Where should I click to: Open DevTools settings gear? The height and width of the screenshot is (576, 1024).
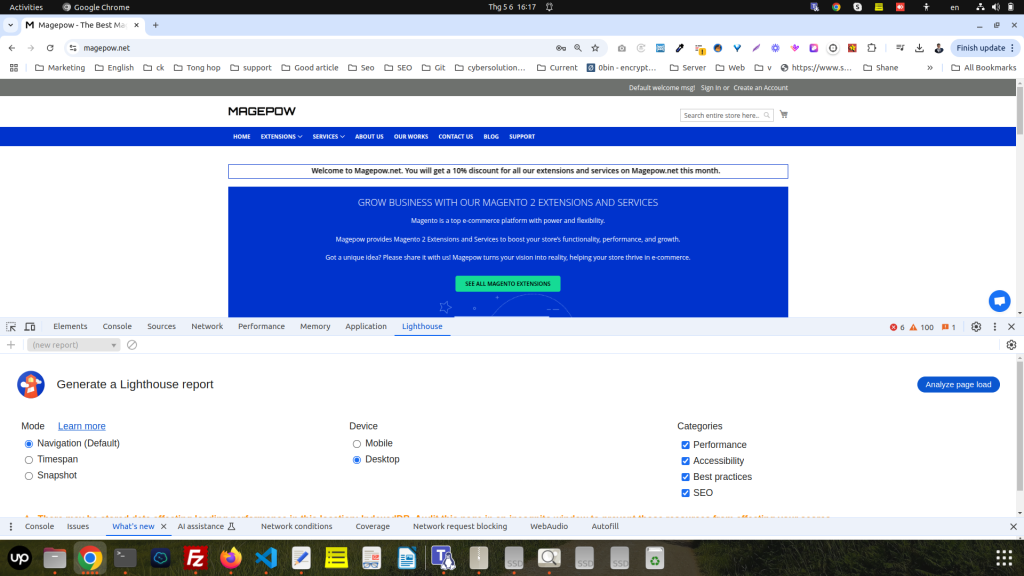pos(976,327)
